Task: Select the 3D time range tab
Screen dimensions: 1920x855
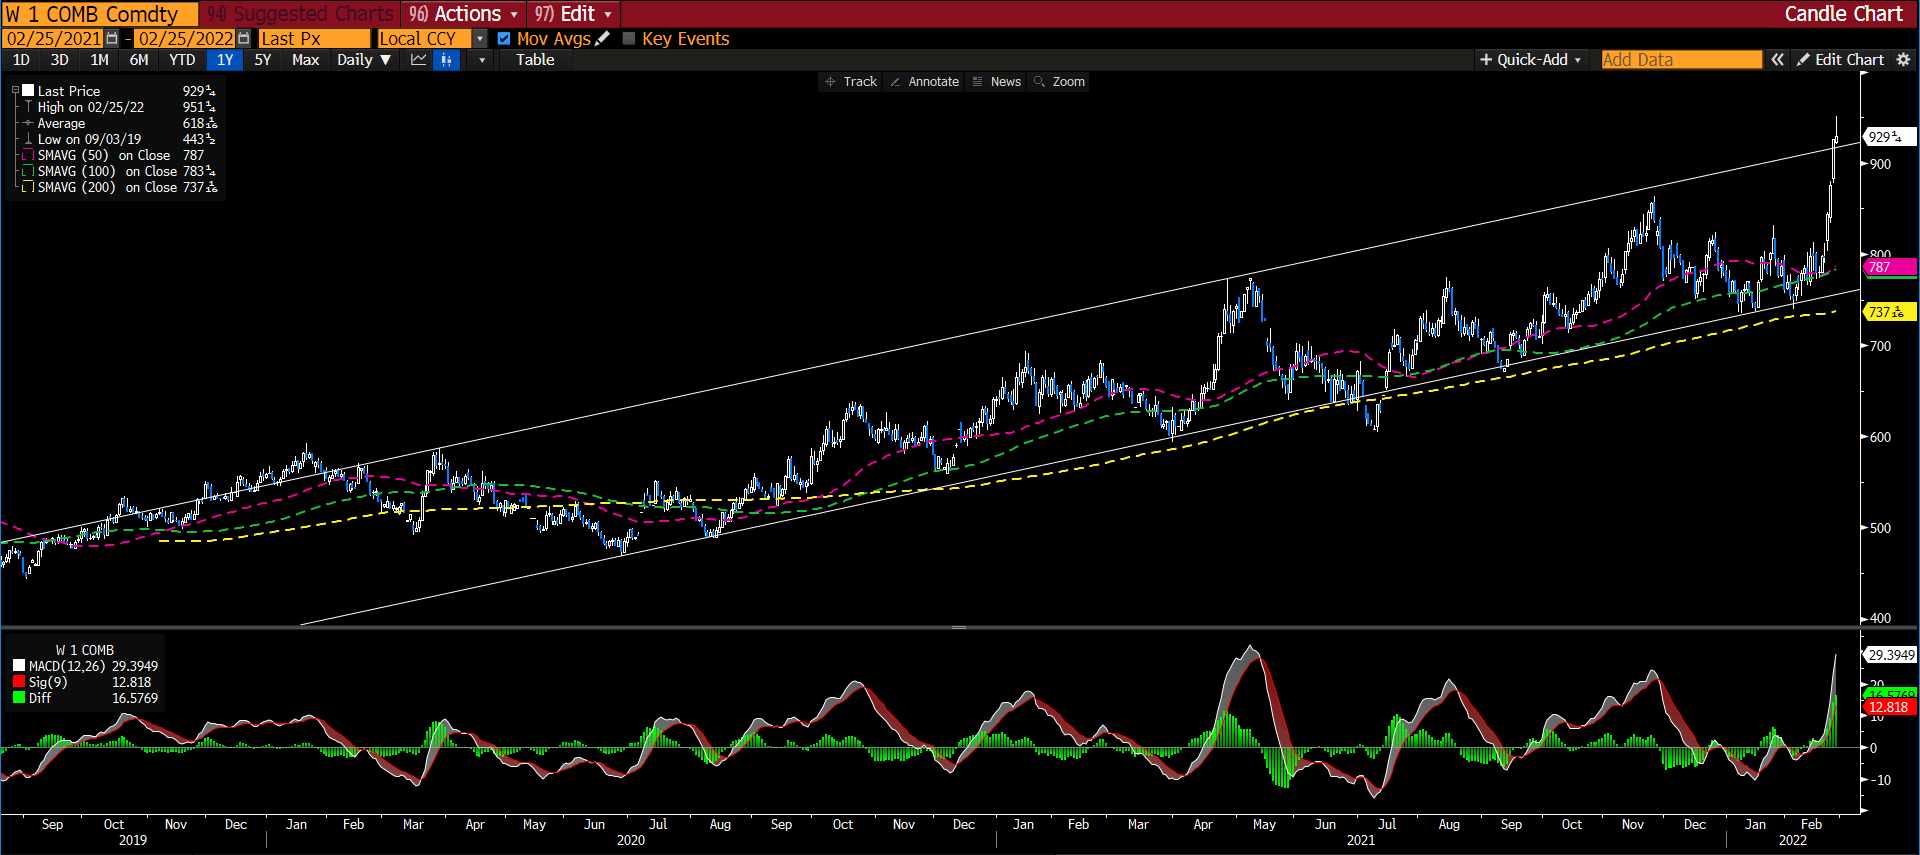Action: pos(60,60)
